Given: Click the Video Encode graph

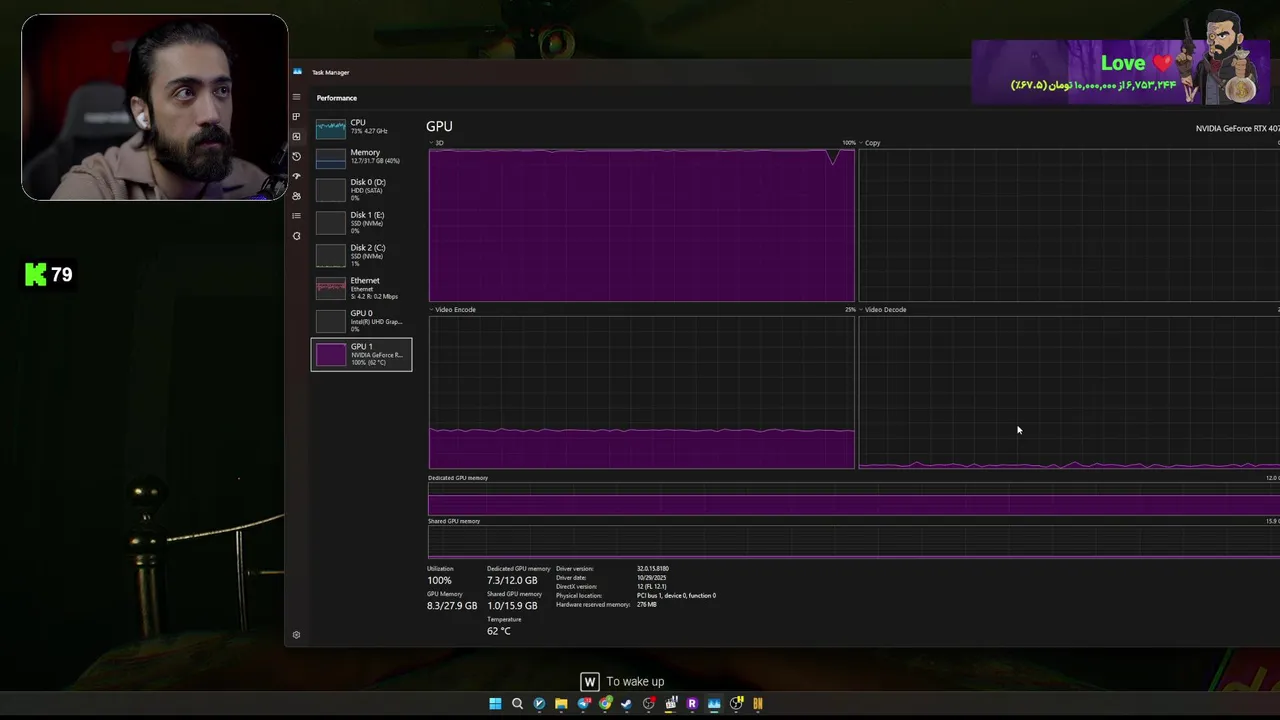Looking at the screenshot, I should (642, 392).
